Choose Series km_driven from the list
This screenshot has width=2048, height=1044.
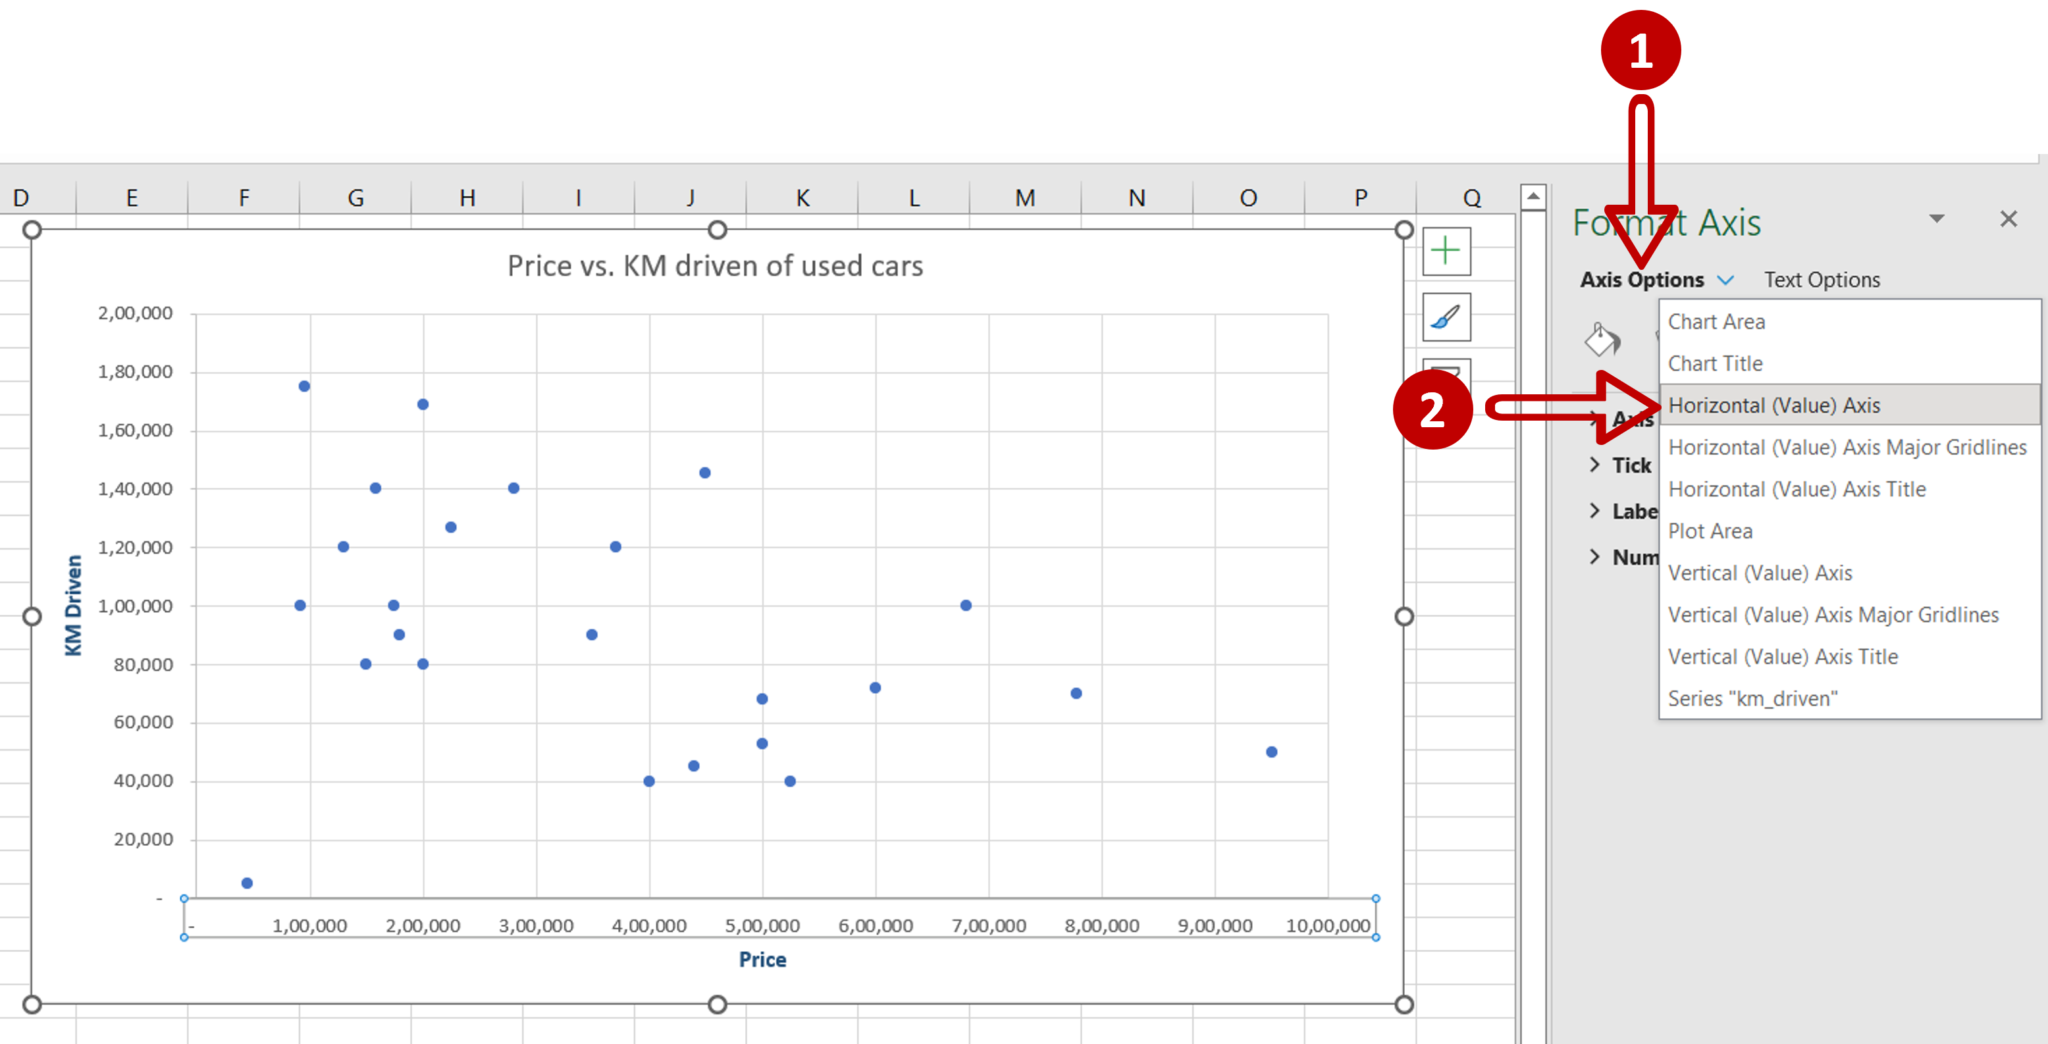pyautogui.click(x=1753, y=698)
